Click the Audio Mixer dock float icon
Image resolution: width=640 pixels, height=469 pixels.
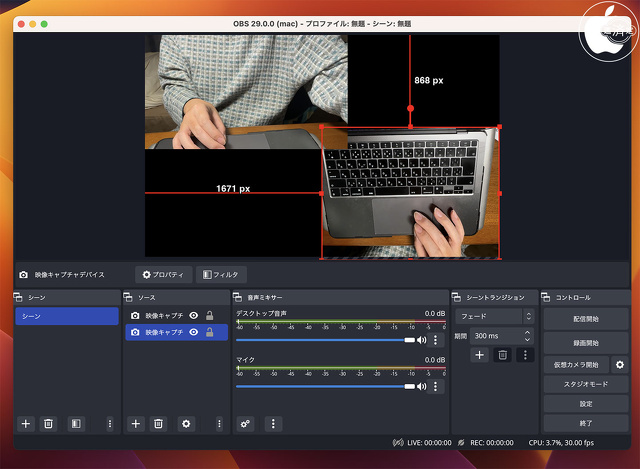238,297
